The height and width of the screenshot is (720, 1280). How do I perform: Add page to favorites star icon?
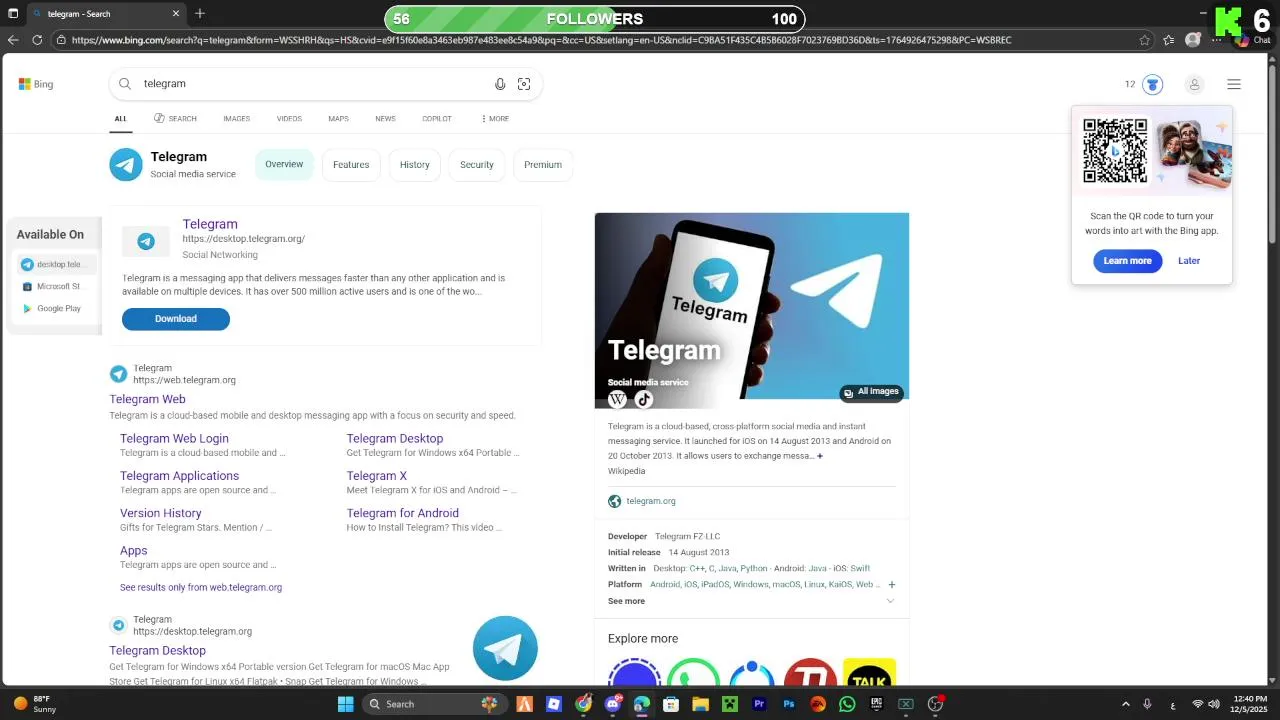click(1145, 40)
